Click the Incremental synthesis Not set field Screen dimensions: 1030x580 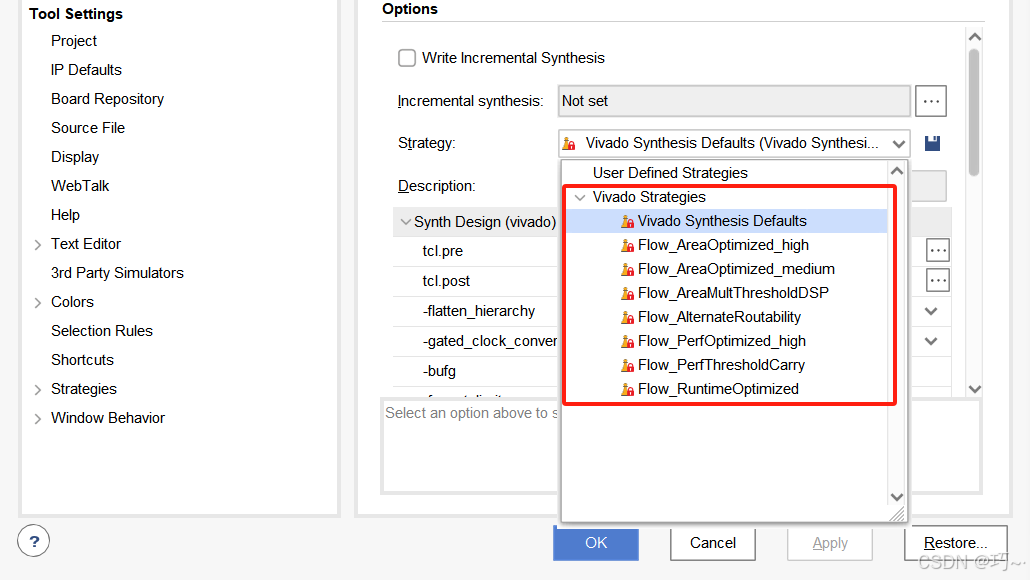734,101
